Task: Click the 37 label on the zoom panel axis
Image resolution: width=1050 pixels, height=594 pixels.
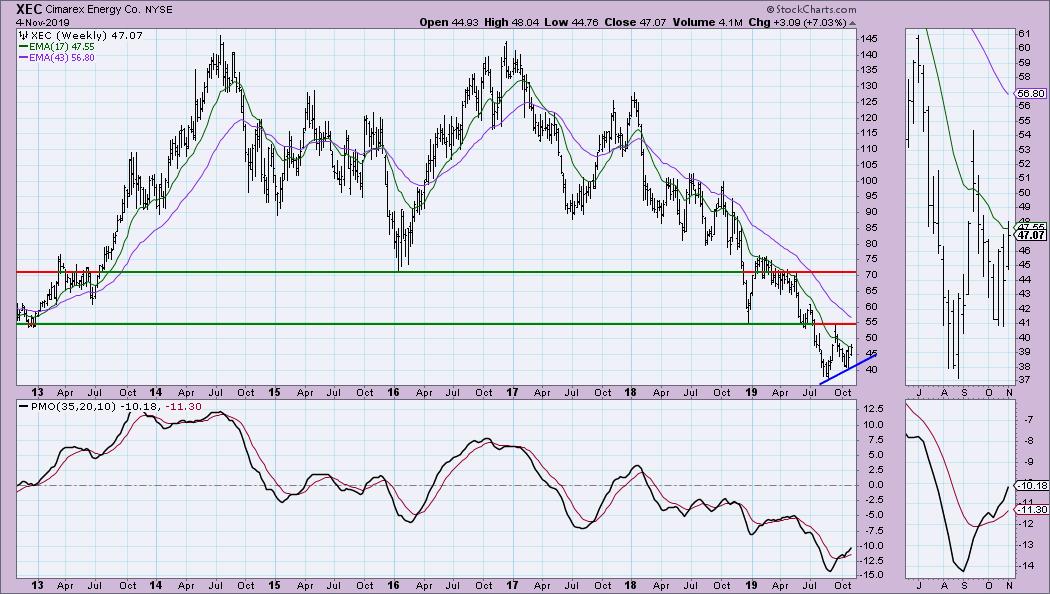Action: tap(1024, 380)
